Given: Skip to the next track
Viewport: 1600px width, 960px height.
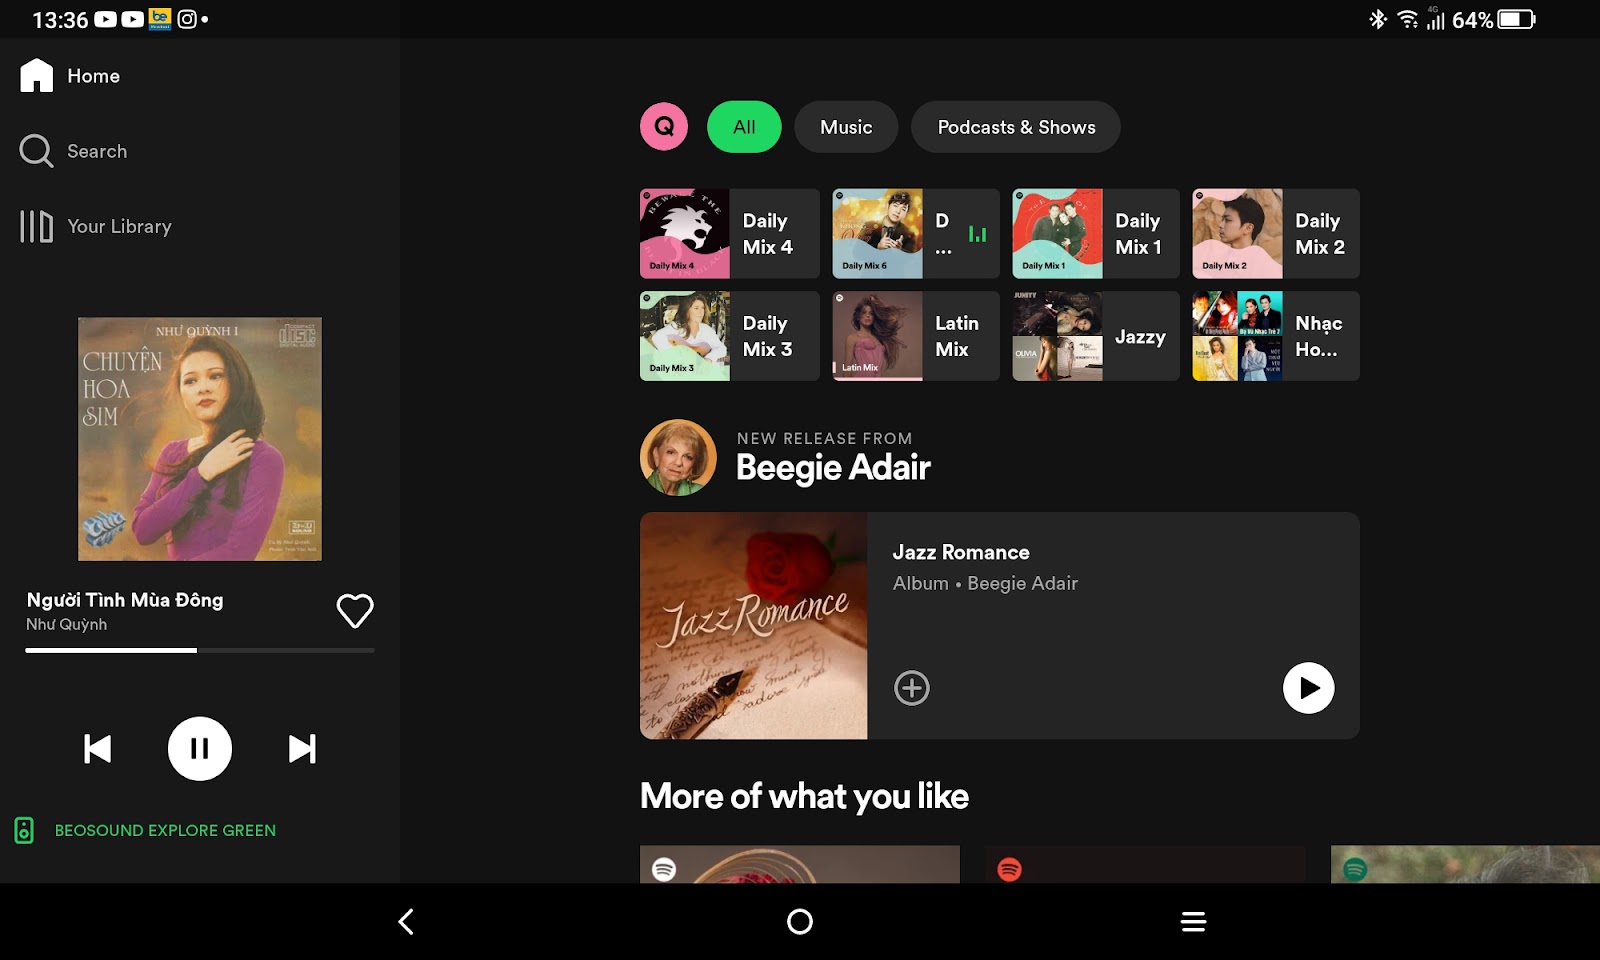Looking at the screenshot, I should click(x=302, y=749).
